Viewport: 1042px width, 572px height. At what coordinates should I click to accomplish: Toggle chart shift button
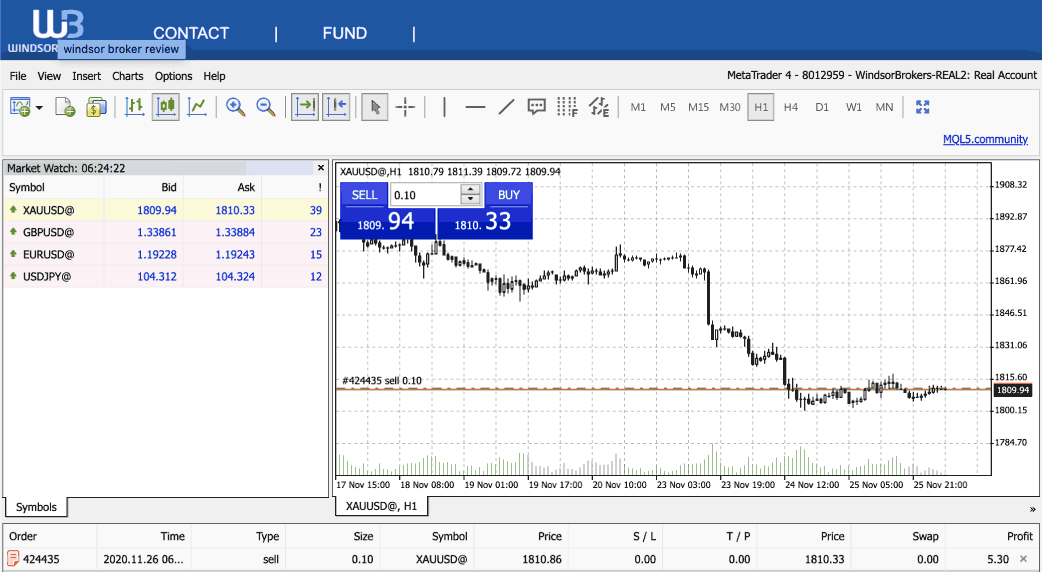point(336,106)
